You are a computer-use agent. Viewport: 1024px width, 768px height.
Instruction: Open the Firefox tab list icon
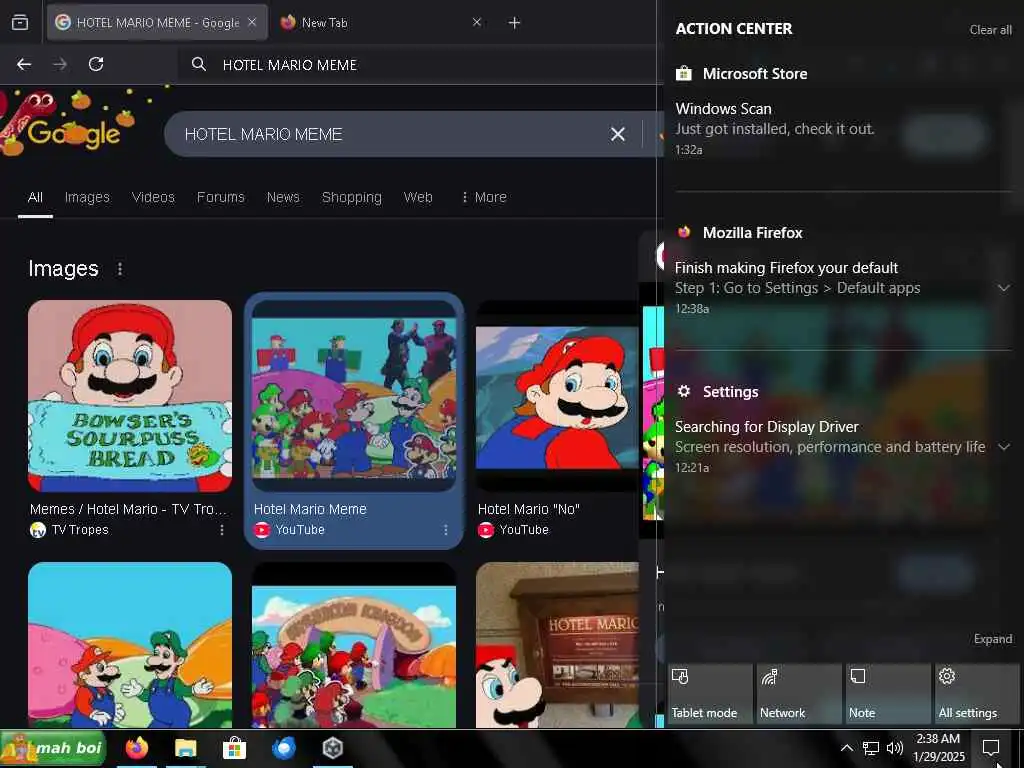pos(20,23)
